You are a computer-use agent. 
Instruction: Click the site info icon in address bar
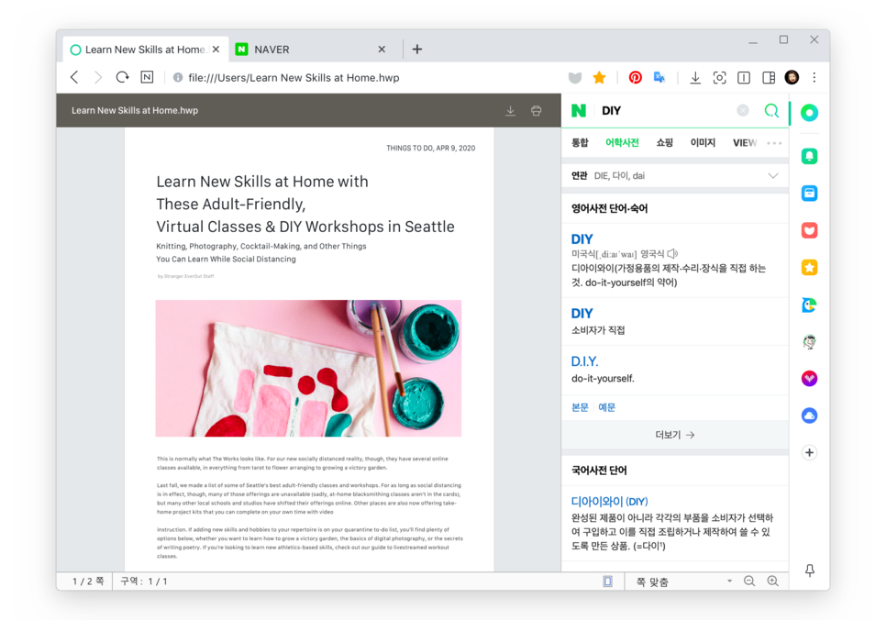pyautogui.click(x=177, y=77)
